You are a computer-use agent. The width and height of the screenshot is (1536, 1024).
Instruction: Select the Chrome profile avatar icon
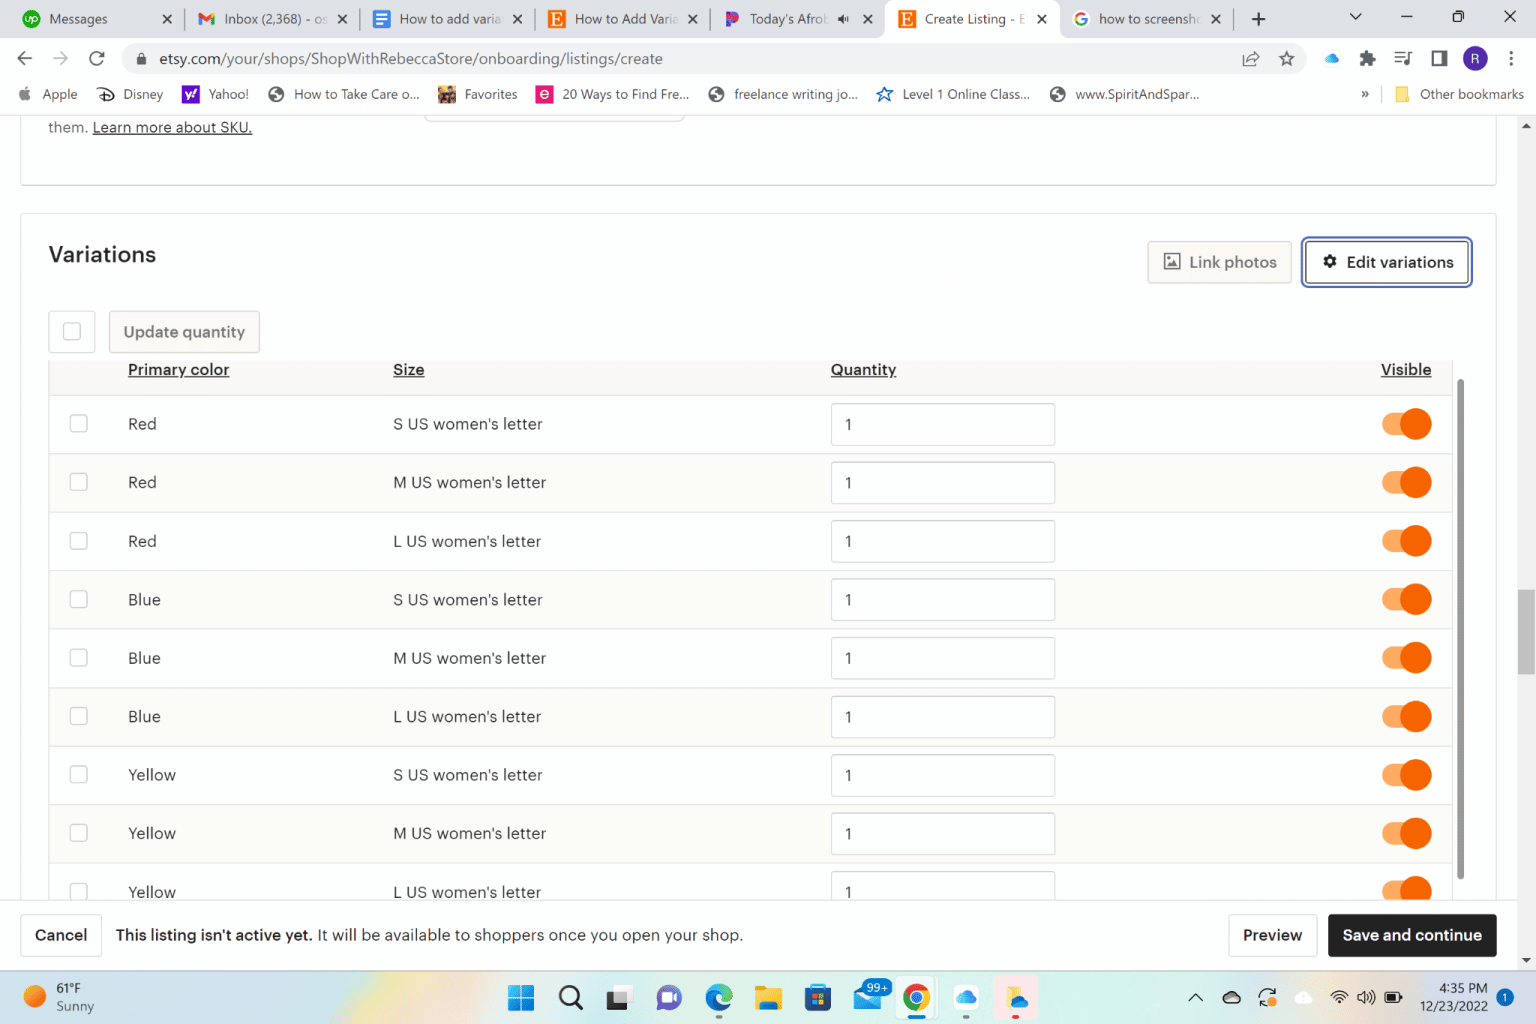click(x=1475, y=58)
